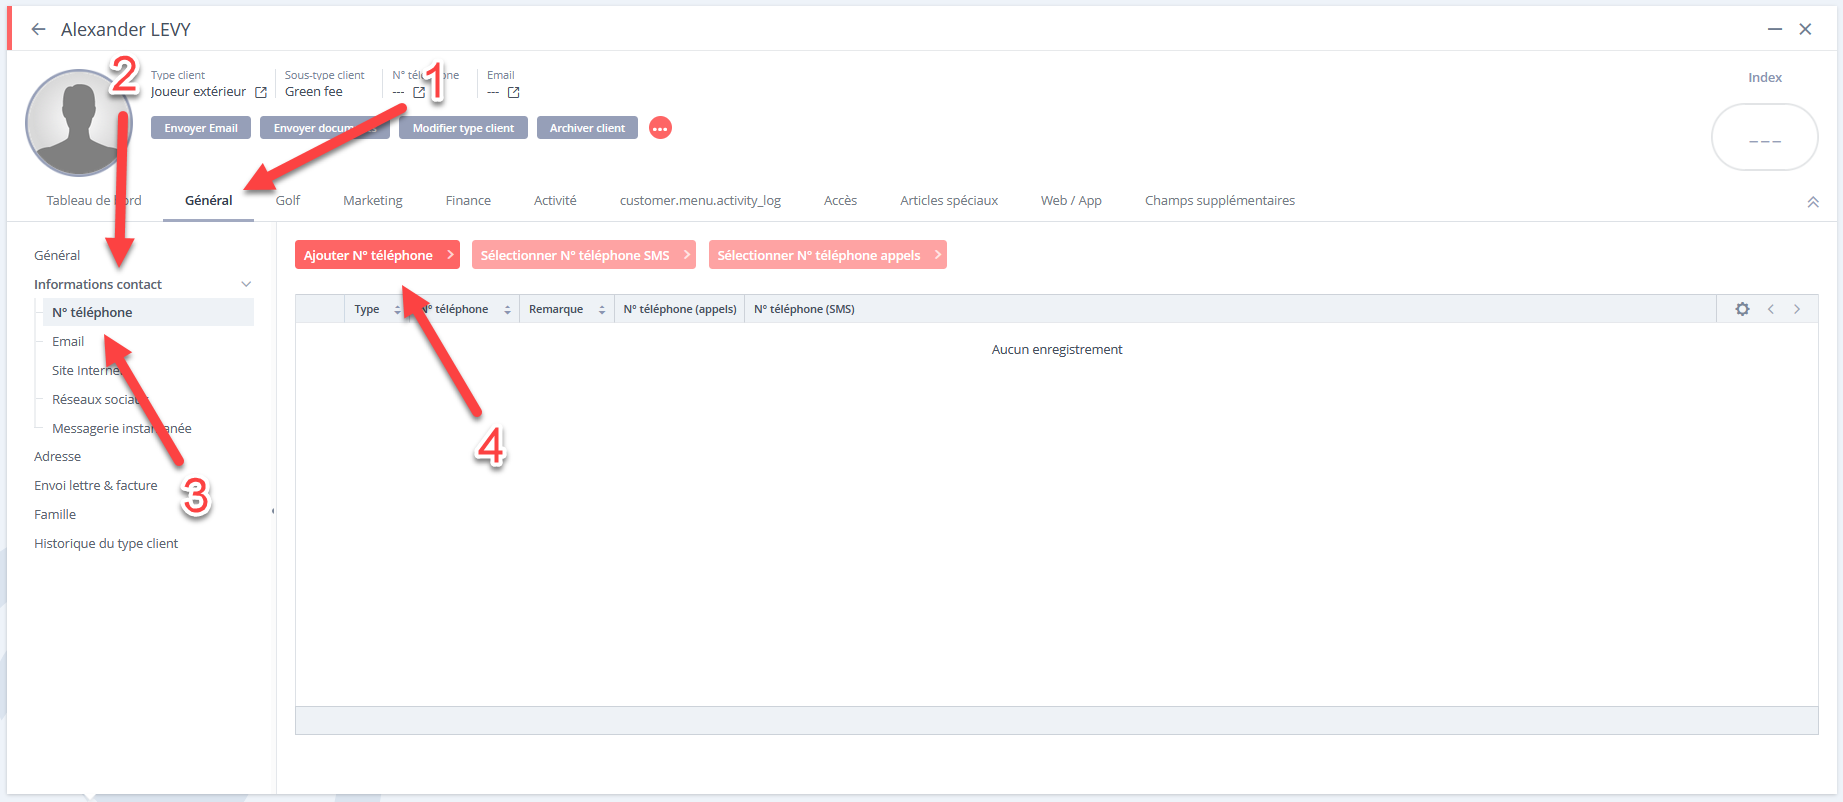Open table settings gear icon
This screenshot has width=1843, height=802.
coord(1742,309)
